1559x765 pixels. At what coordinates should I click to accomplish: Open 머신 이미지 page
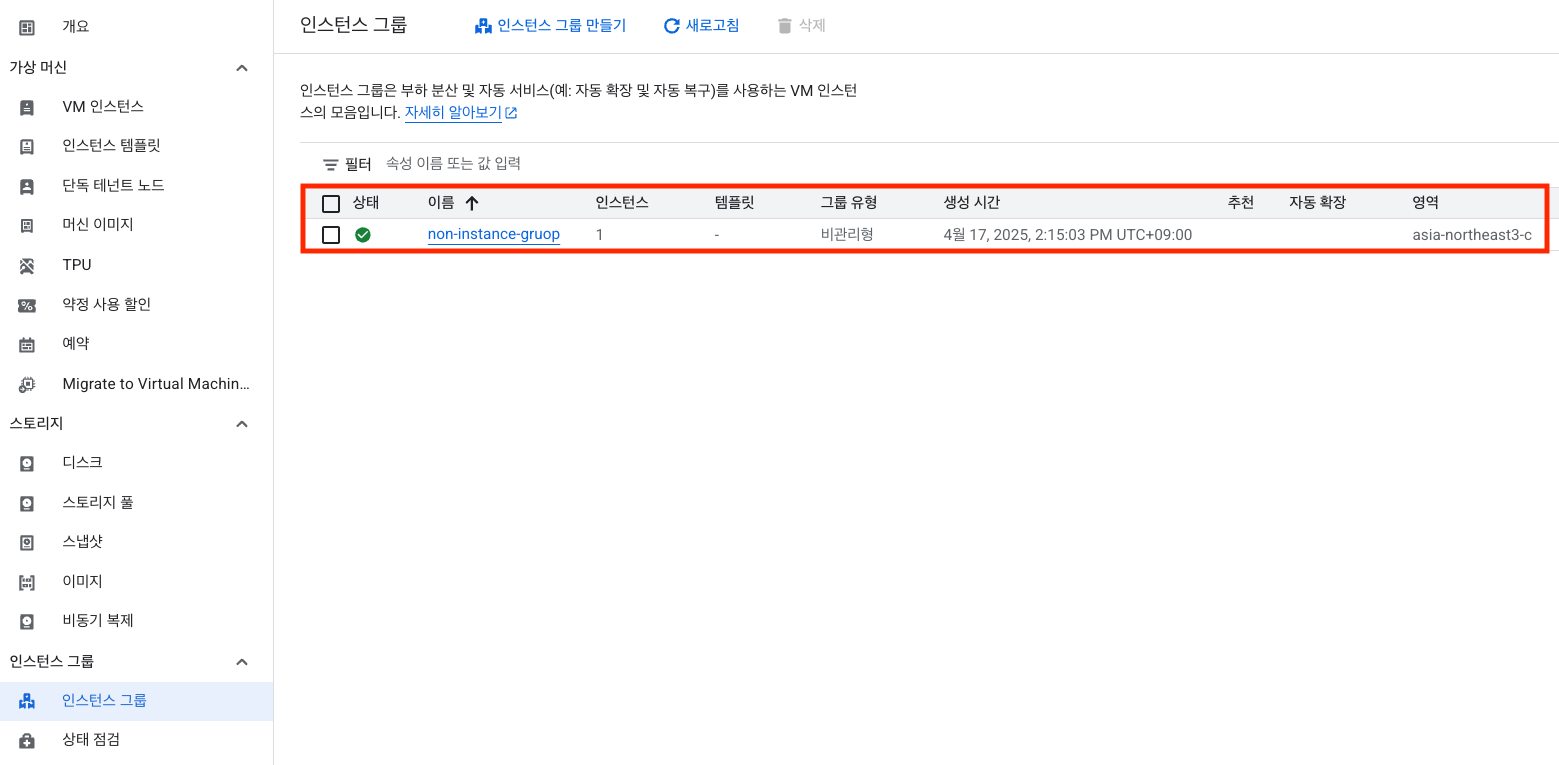click(97, 224)
